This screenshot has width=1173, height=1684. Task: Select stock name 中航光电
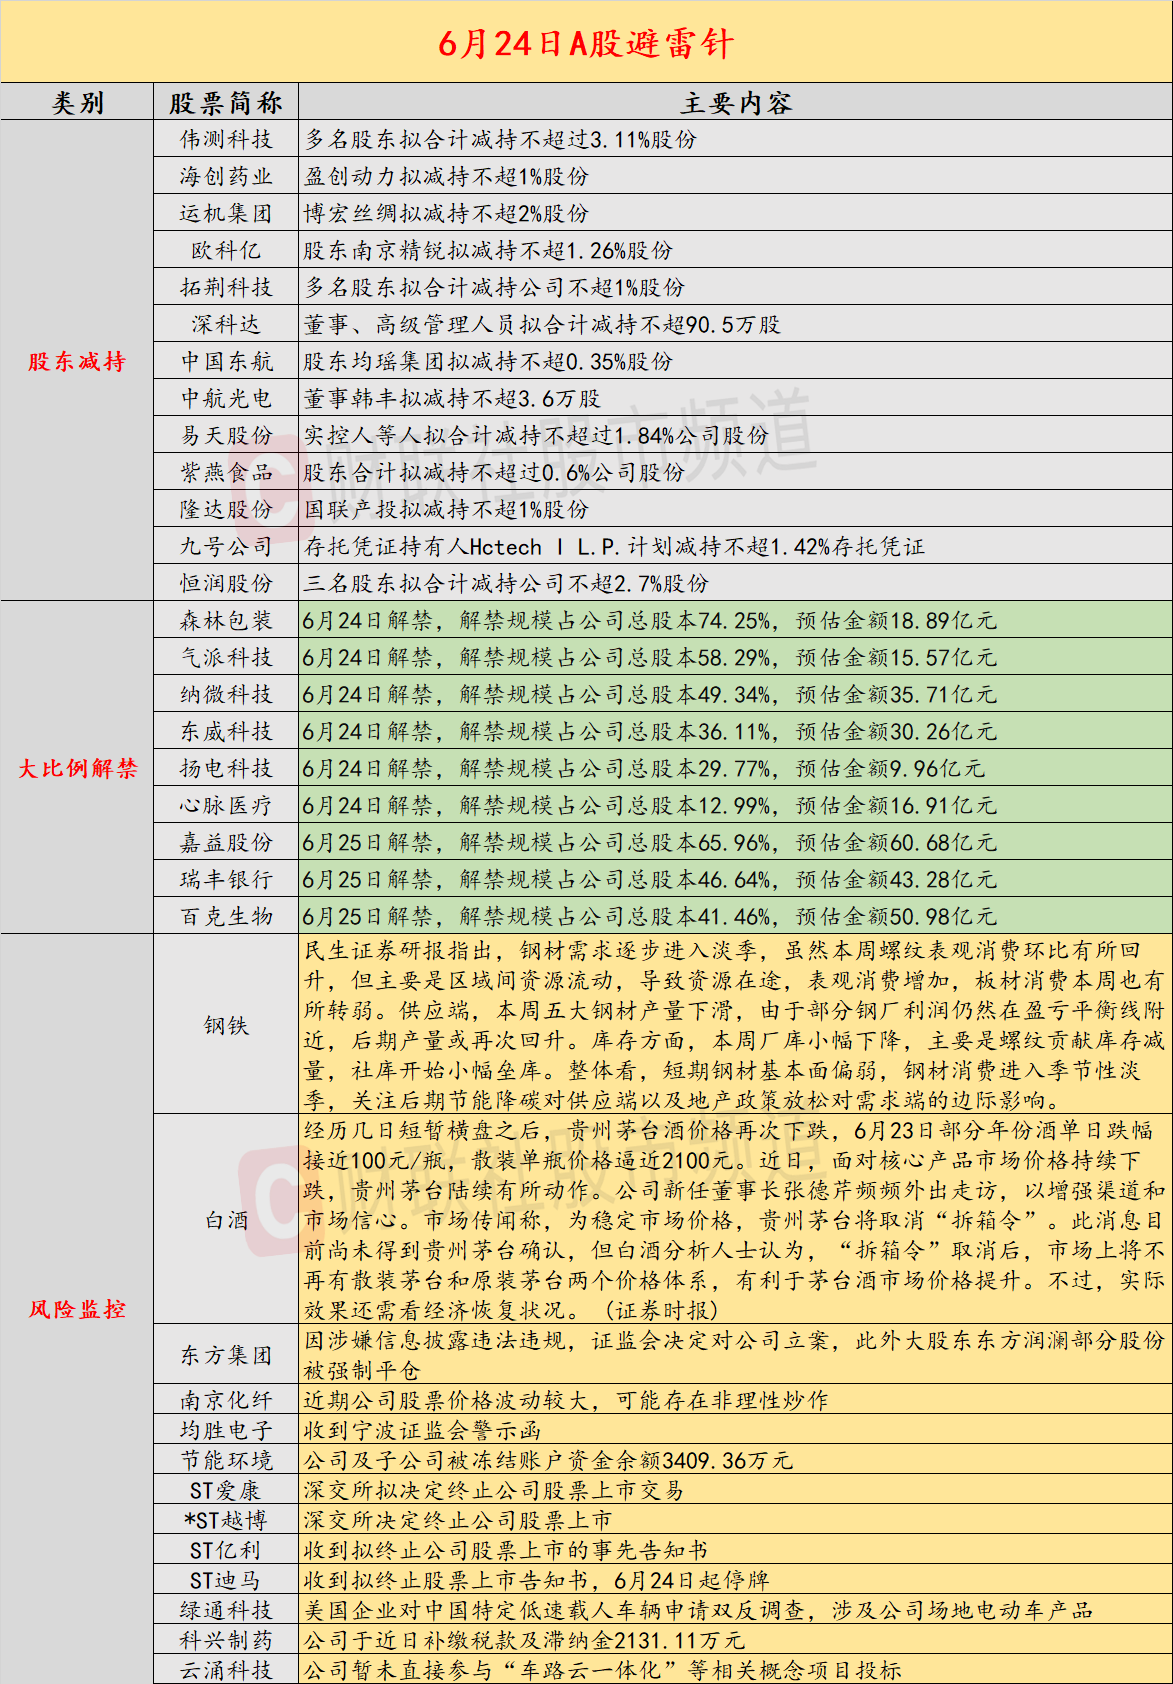click(226, 398)
